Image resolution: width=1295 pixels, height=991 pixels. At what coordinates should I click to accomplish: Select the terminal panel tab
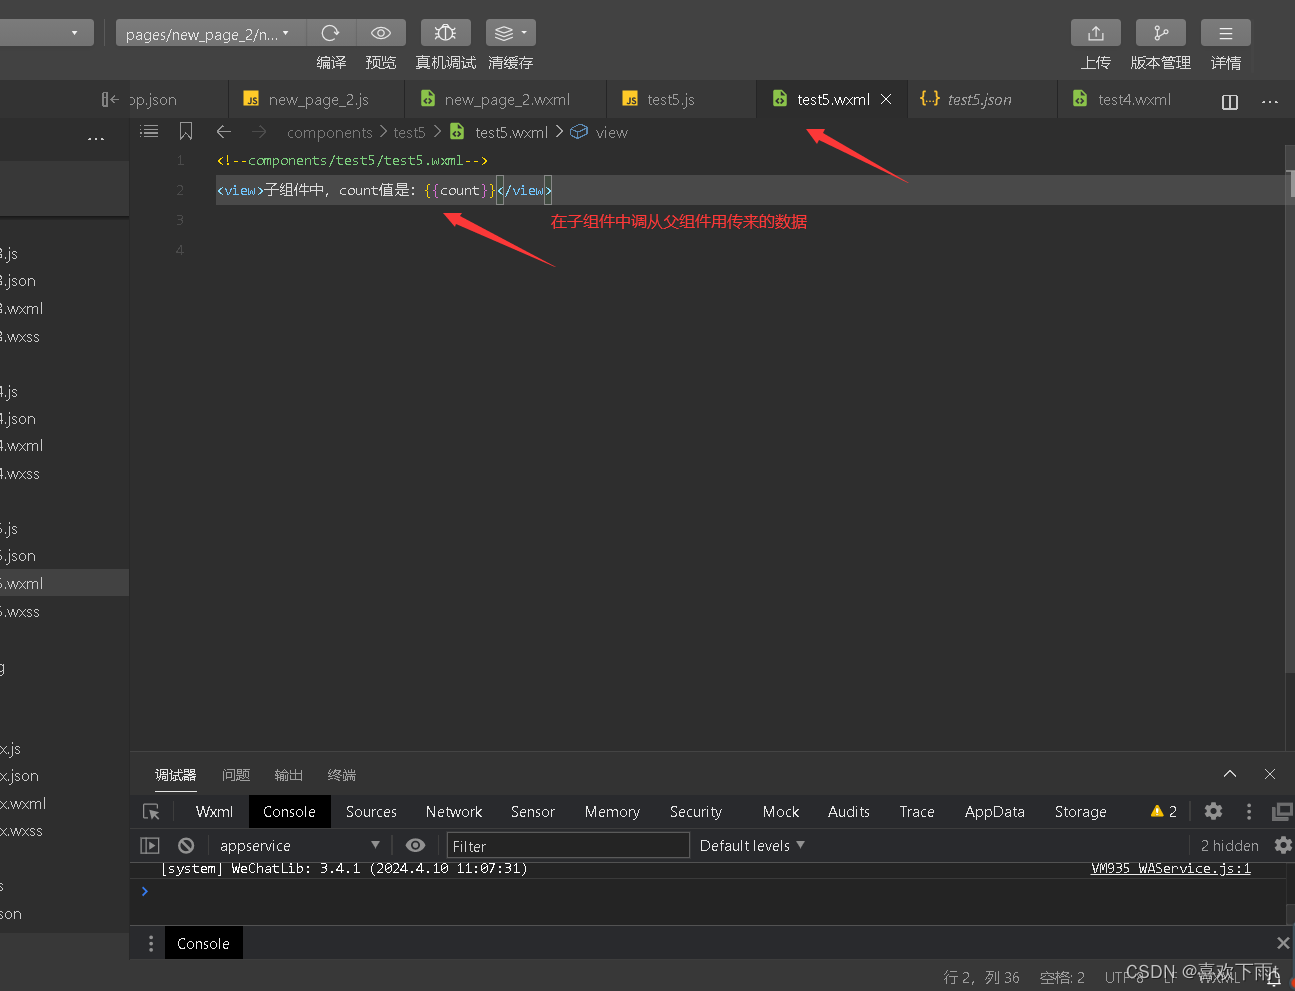(x=342, y=775)
